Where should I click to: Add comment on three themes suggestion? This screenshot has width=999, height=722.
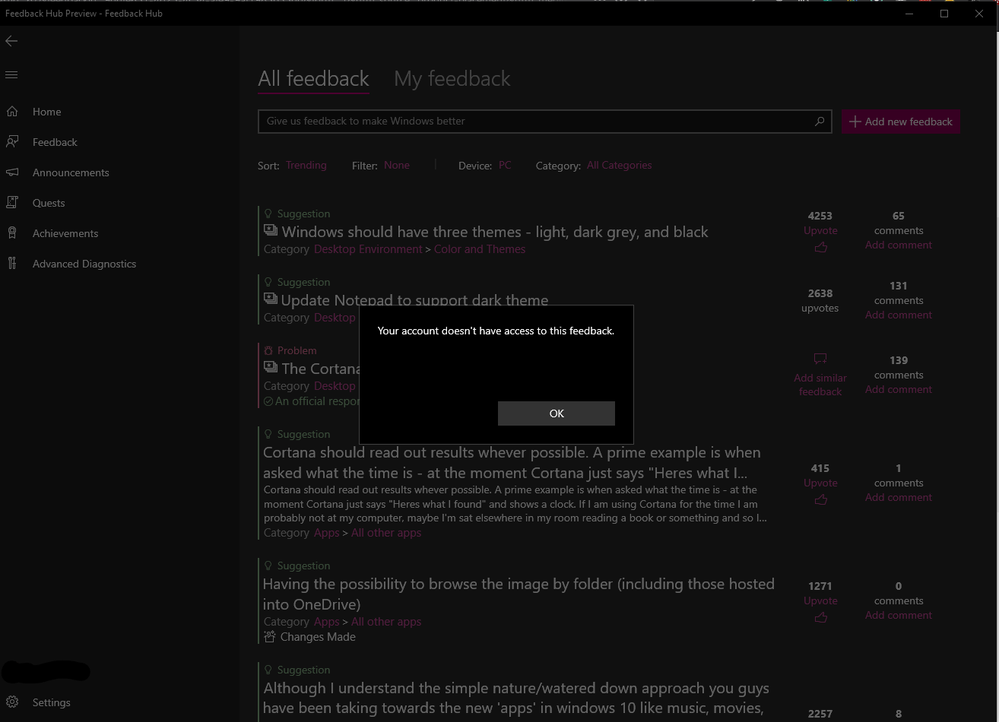(x=898, y=245)
